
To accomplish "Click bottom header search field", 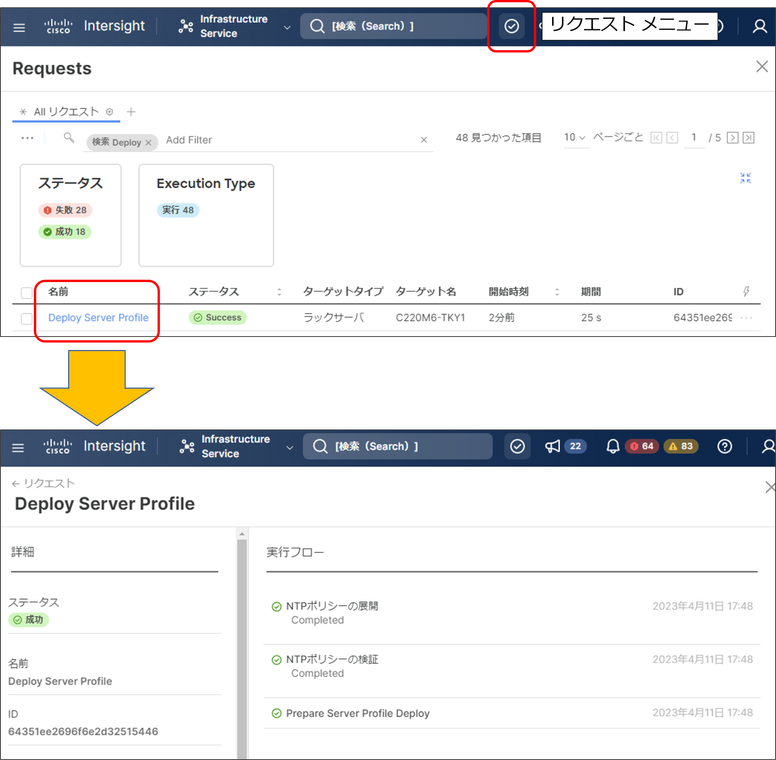I will pos(398,446).
